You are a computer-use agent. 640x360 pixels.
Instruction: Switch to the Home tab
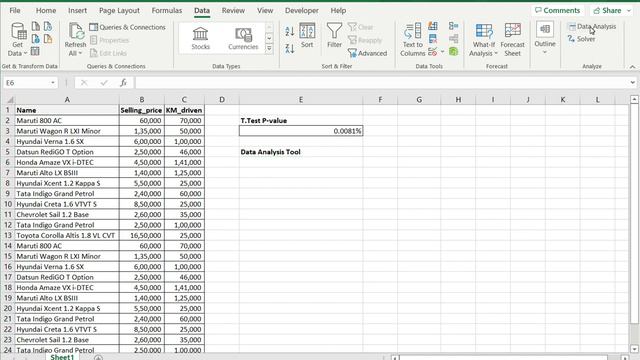[46, 11]
